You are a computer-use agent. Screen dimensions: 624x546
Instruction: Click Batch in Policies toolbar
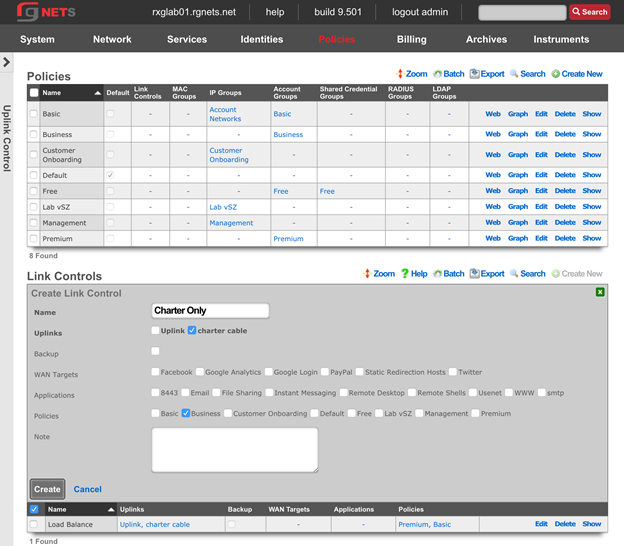click(449, 74)
